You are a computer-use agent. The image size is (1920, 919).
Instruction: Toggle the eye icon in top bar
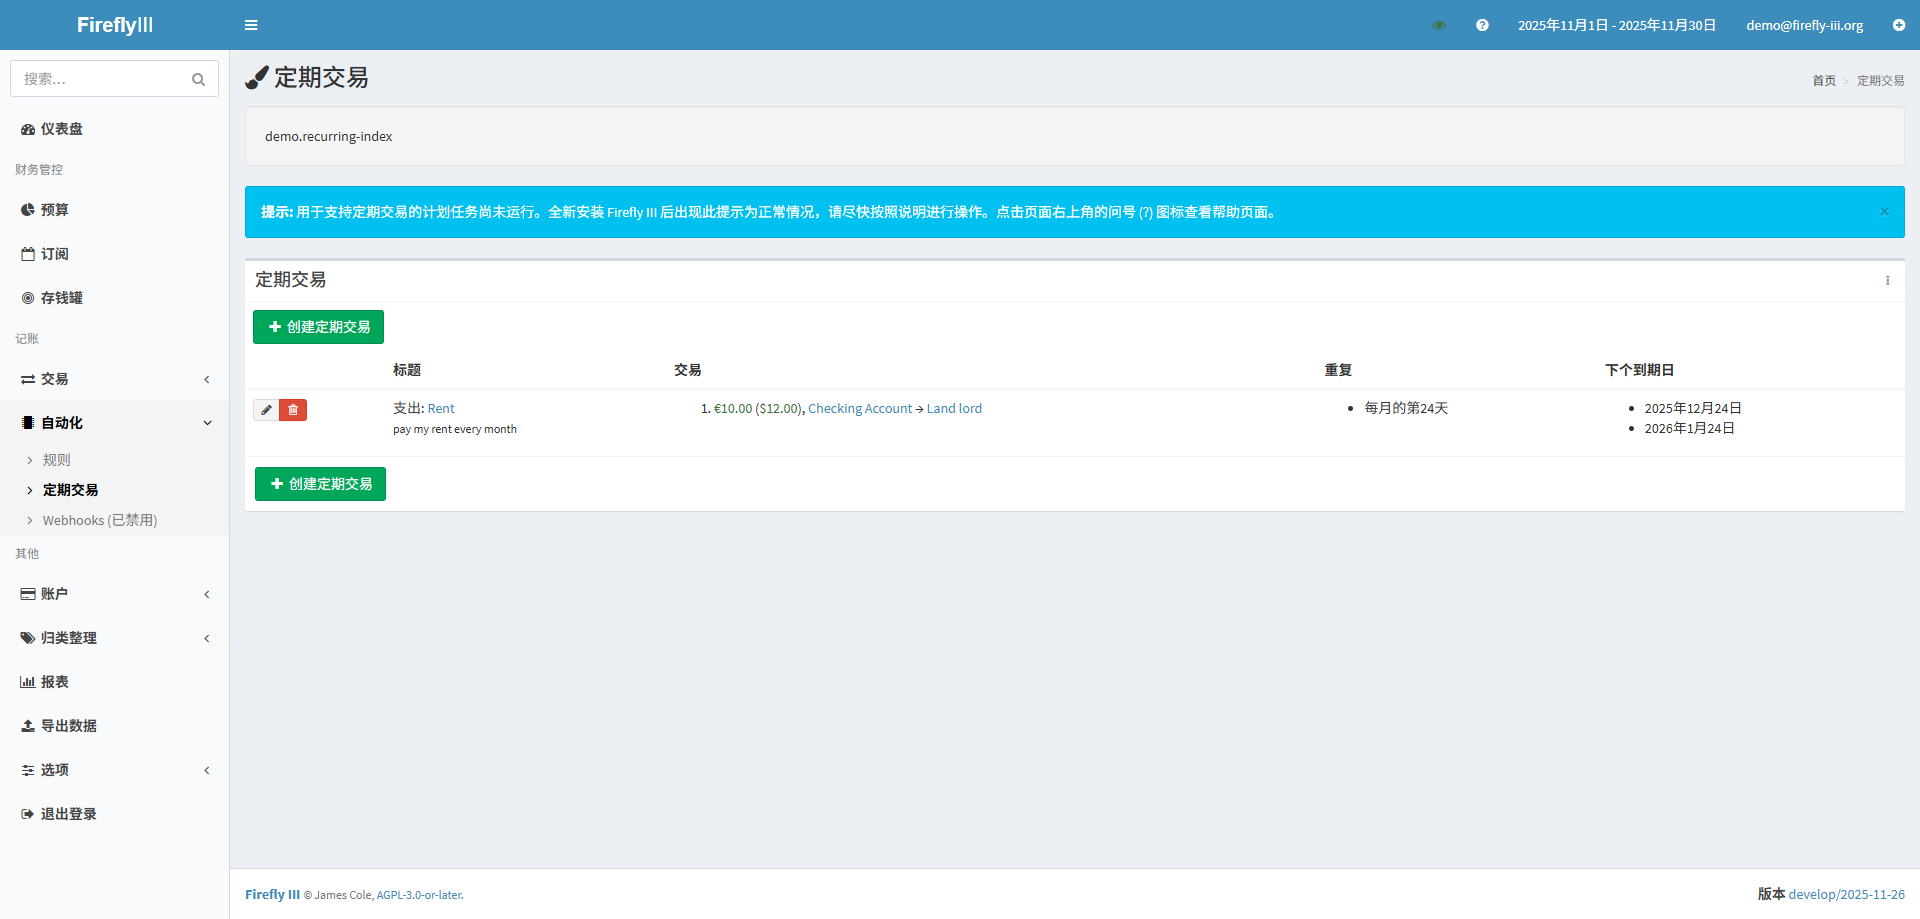point(1439,25)
